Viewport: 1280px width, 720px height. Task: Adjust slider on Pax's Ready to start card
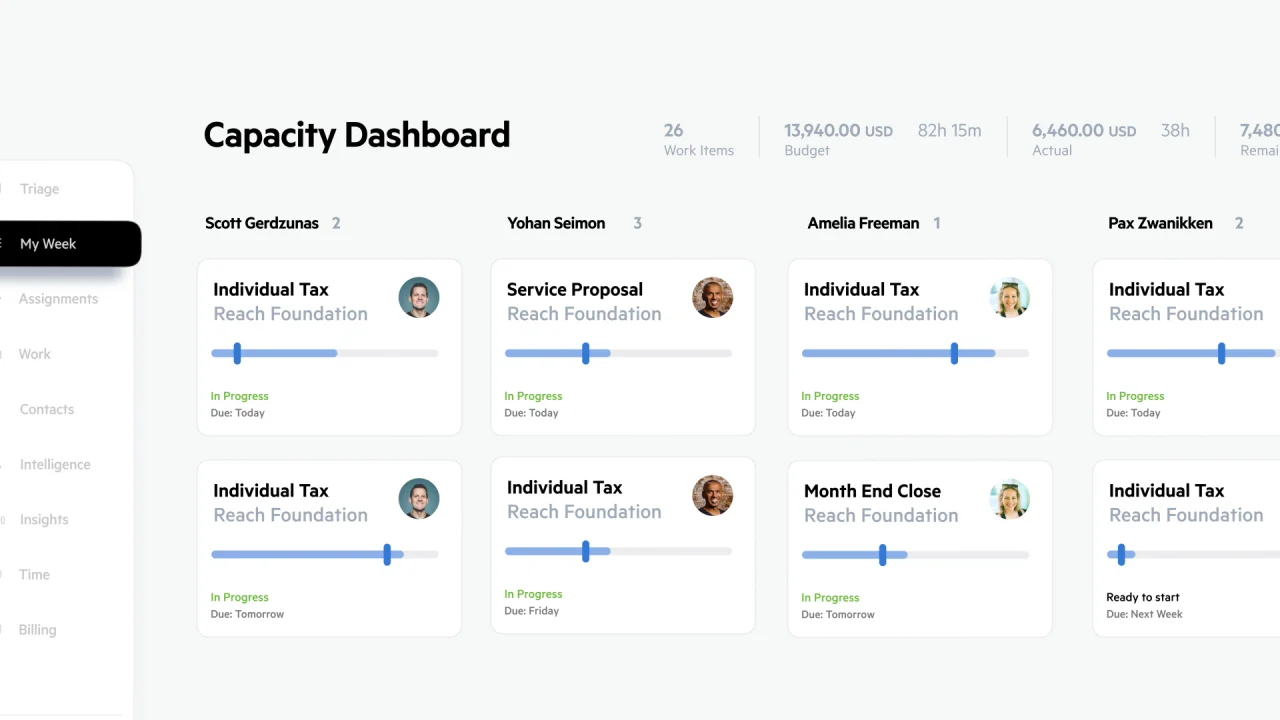click(x=1121, y=554)
